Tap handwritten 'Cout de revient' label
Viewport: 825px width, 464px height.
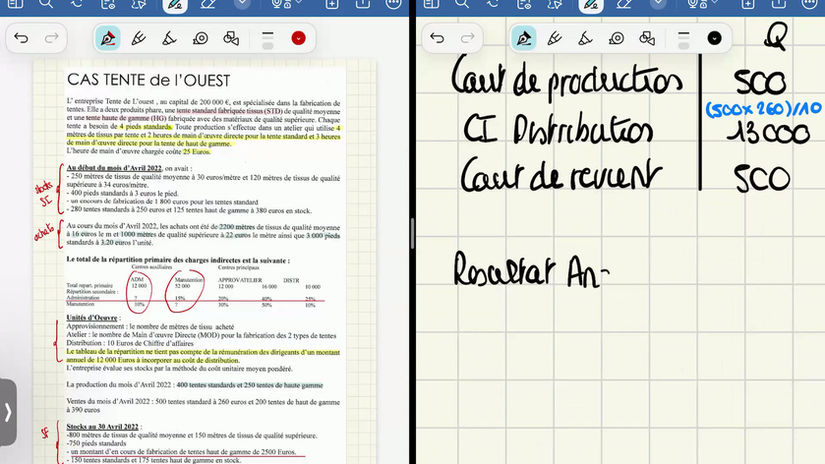[x=560, y=176]
